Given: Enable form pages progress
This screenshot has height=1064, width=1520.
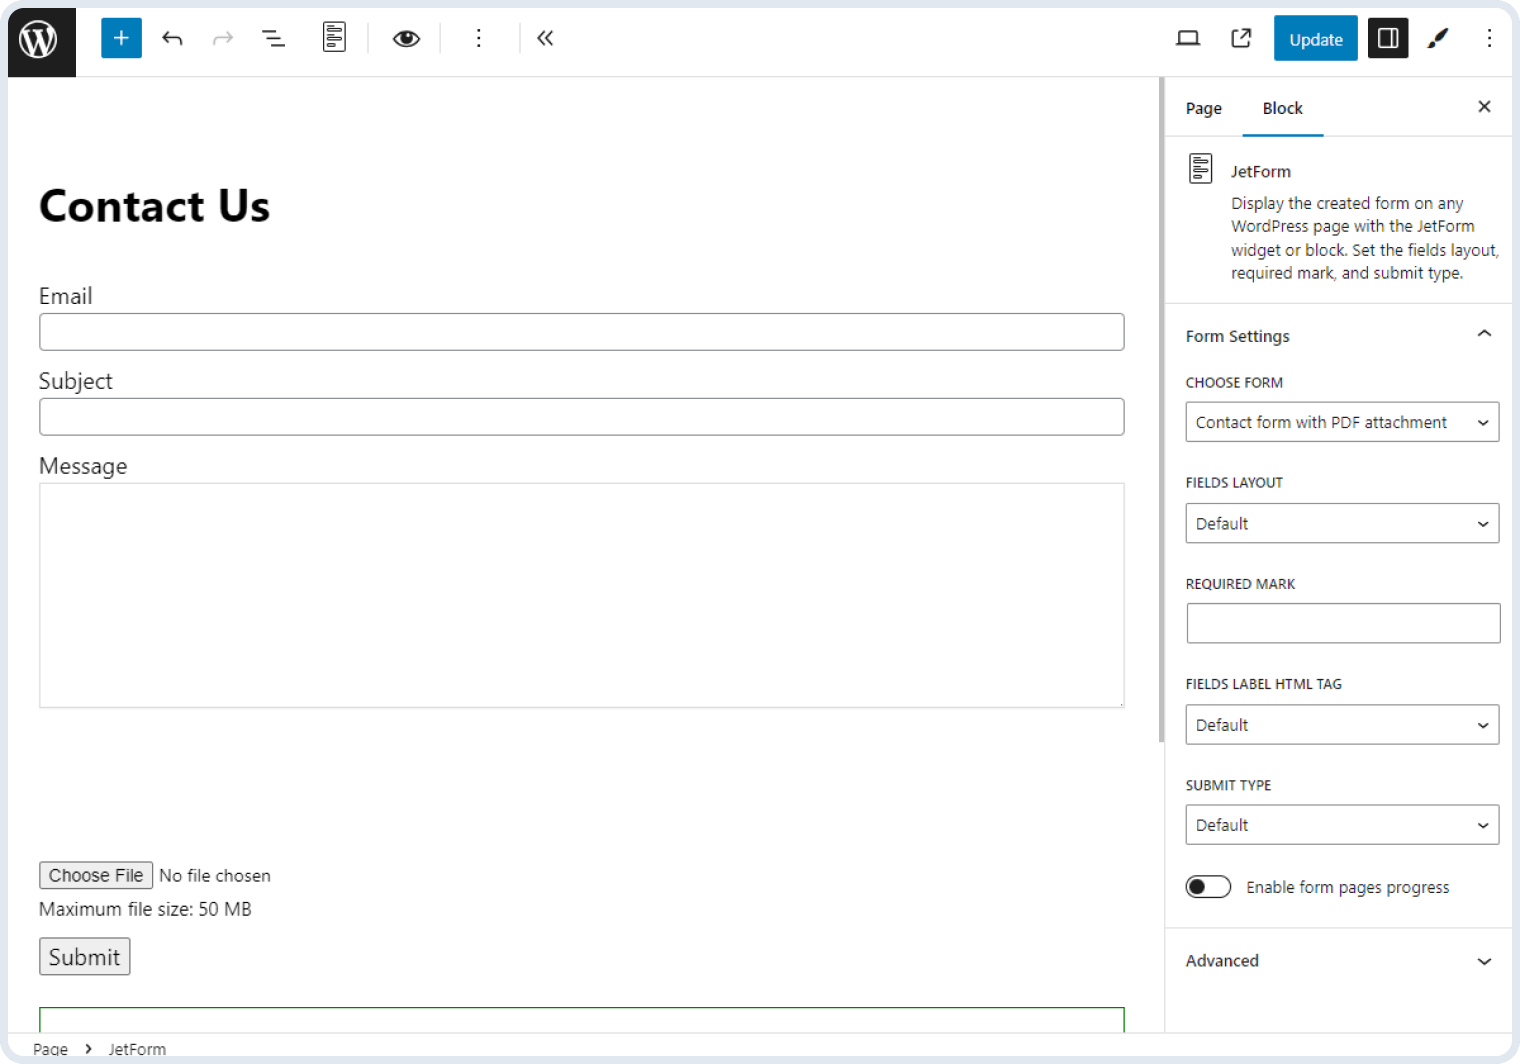Looking at the screenshot, I should pos(1208,887).
